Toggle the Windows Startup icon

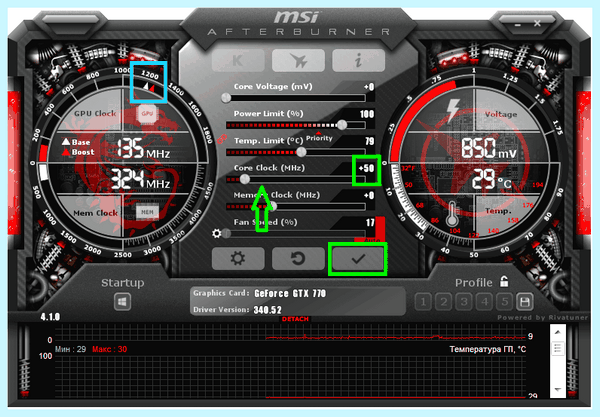pos(122,302)
